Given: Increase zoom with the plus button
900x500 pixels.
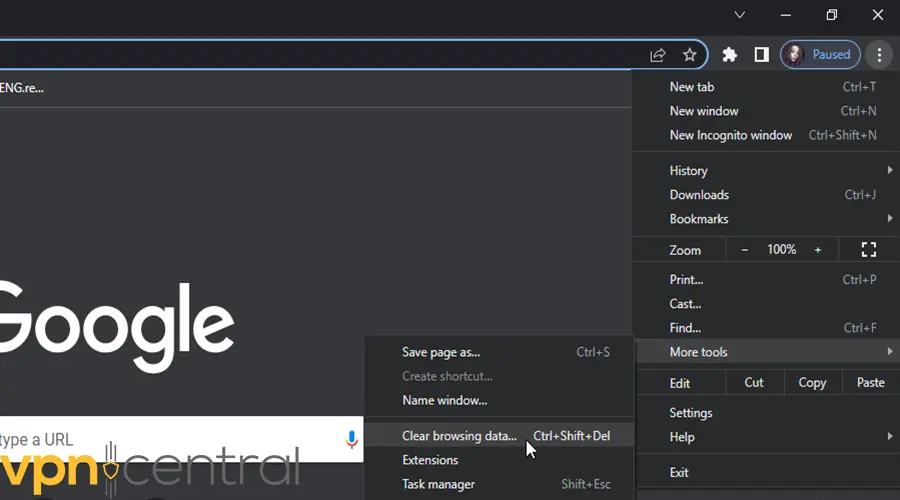Looking at the screenshot, I should pyautogui.click(x=818, y=250).
